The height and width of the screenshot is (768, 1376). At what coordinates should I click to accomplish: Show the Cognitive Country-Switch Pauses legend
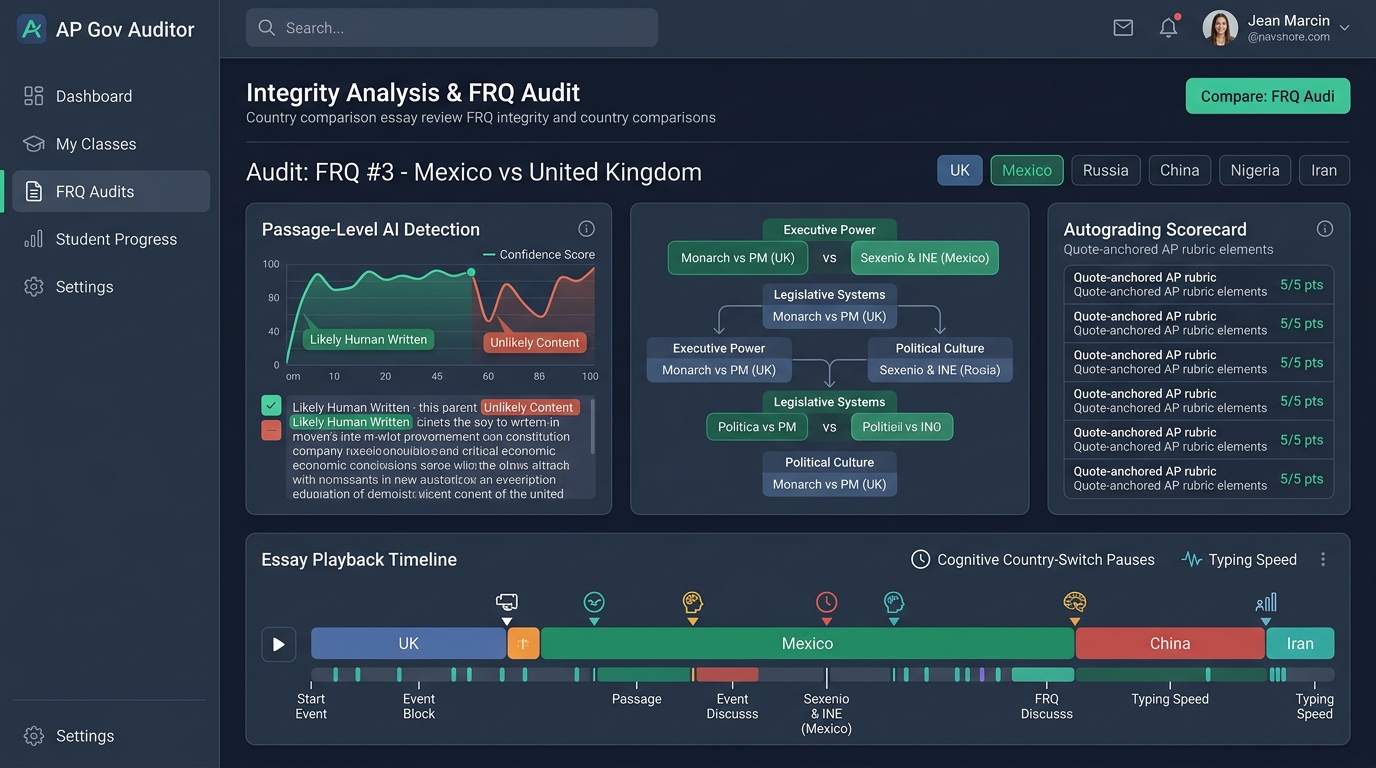(1033, 560)
